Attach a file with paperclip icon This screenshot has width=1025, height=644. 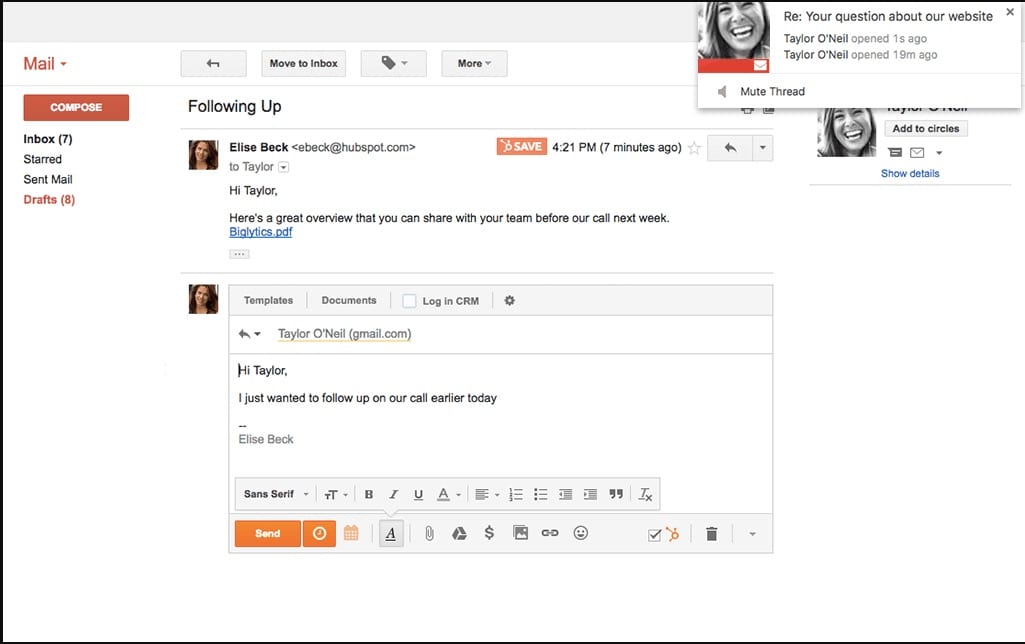(429, 534)
